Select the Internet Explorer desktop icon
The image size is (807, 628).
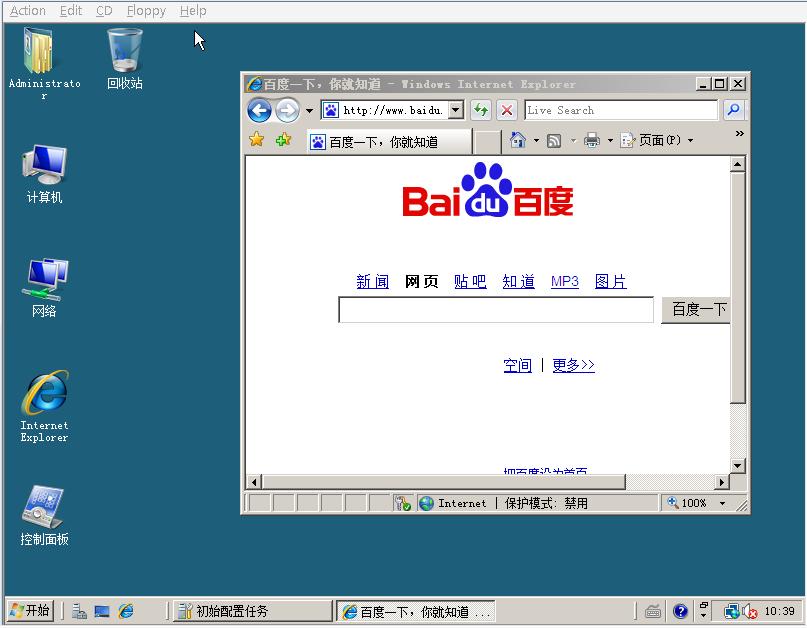coord(44,407)
